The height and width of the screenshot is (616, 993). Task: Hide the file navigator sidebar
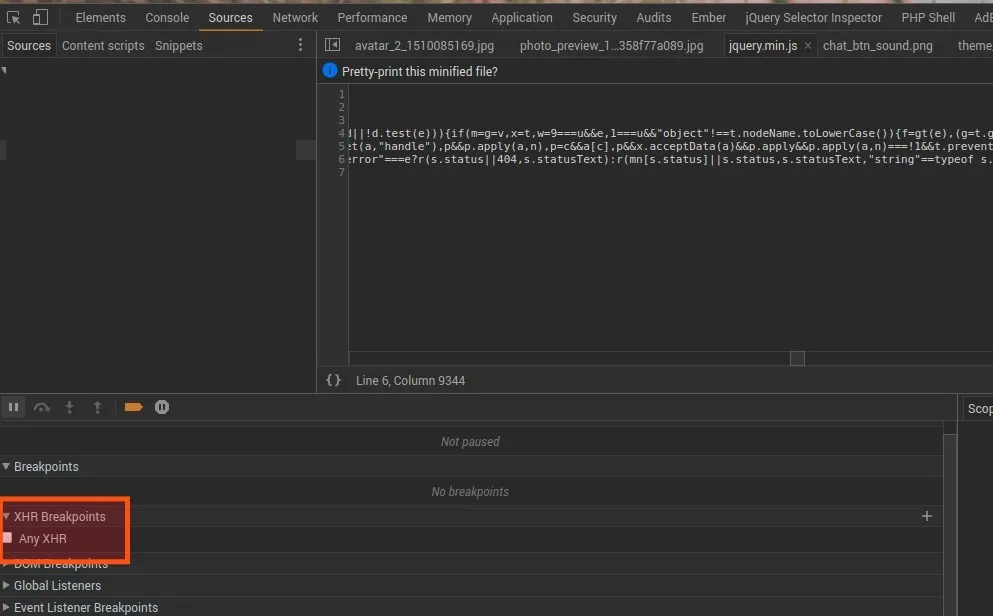(x=333, y=45)
